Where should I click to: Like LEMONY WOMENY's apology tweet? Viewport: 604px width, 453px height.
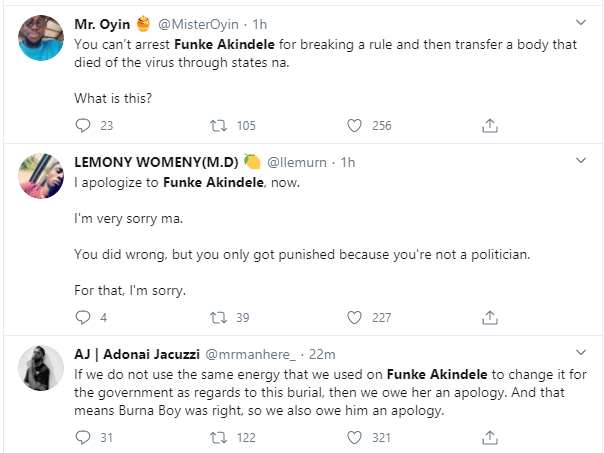coord(353,318)
